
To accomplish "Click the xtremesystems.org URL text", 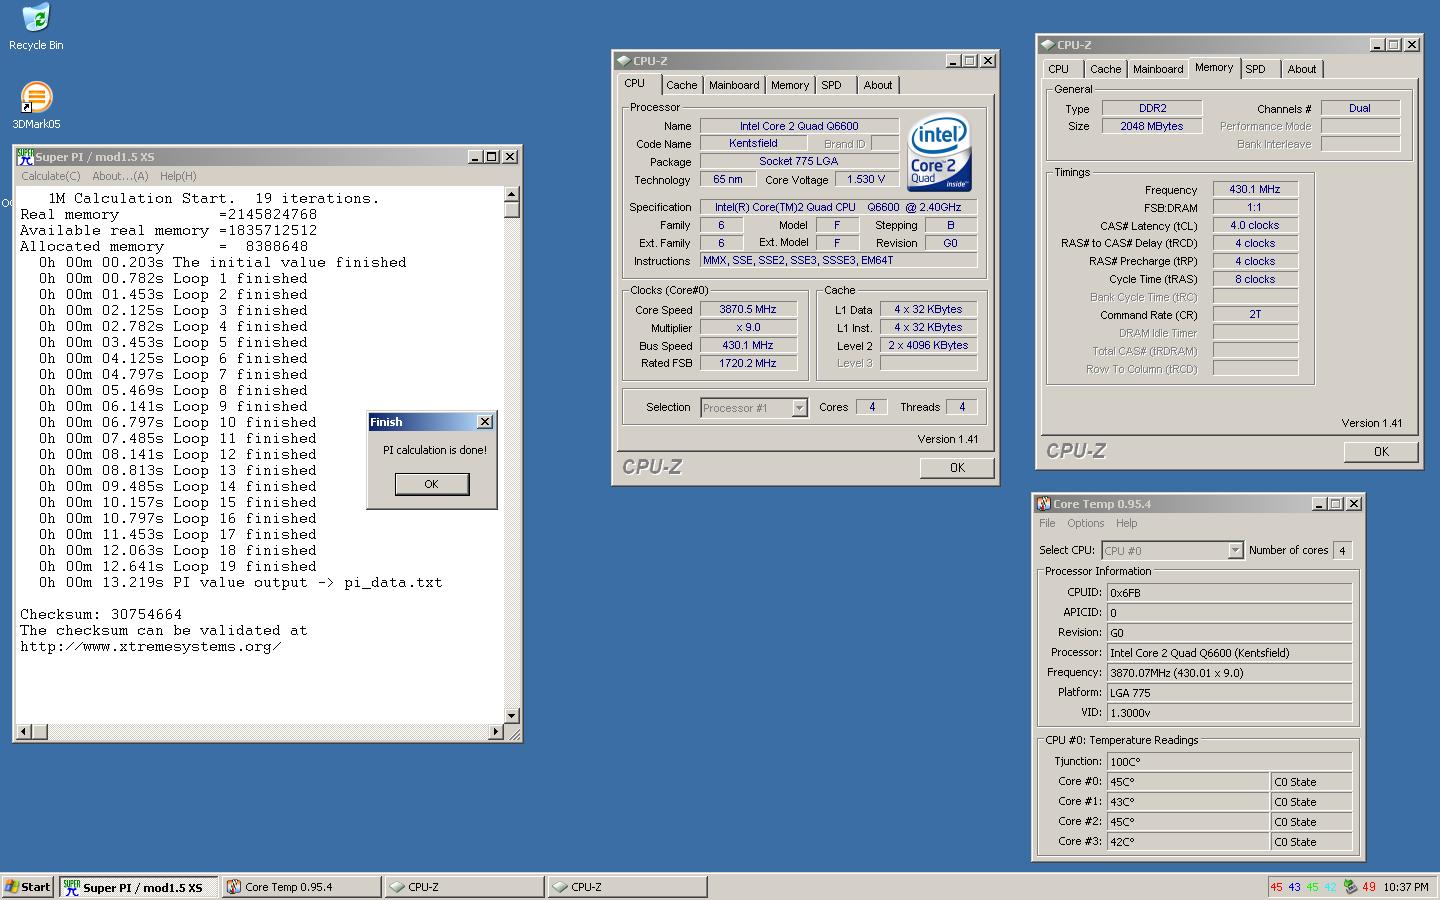I will pos(151,647).
